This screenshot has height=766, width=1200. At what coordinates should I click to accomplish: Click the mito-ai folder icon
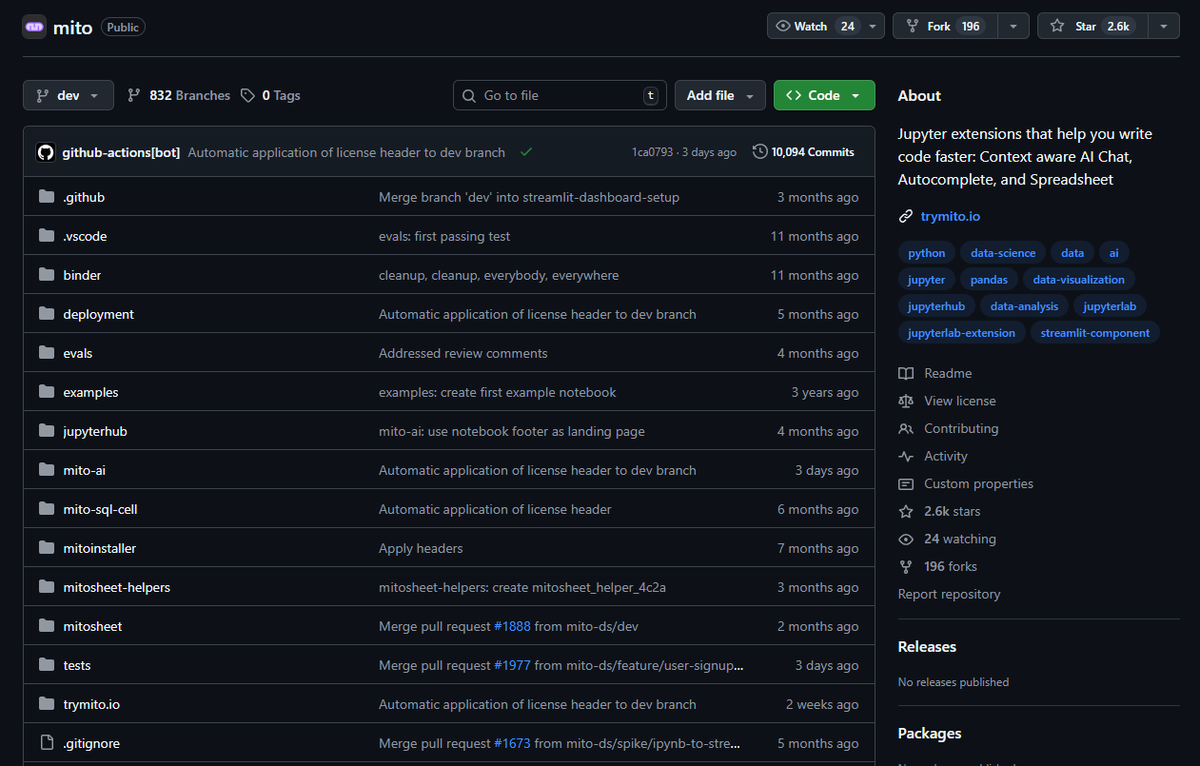(46, 470)
